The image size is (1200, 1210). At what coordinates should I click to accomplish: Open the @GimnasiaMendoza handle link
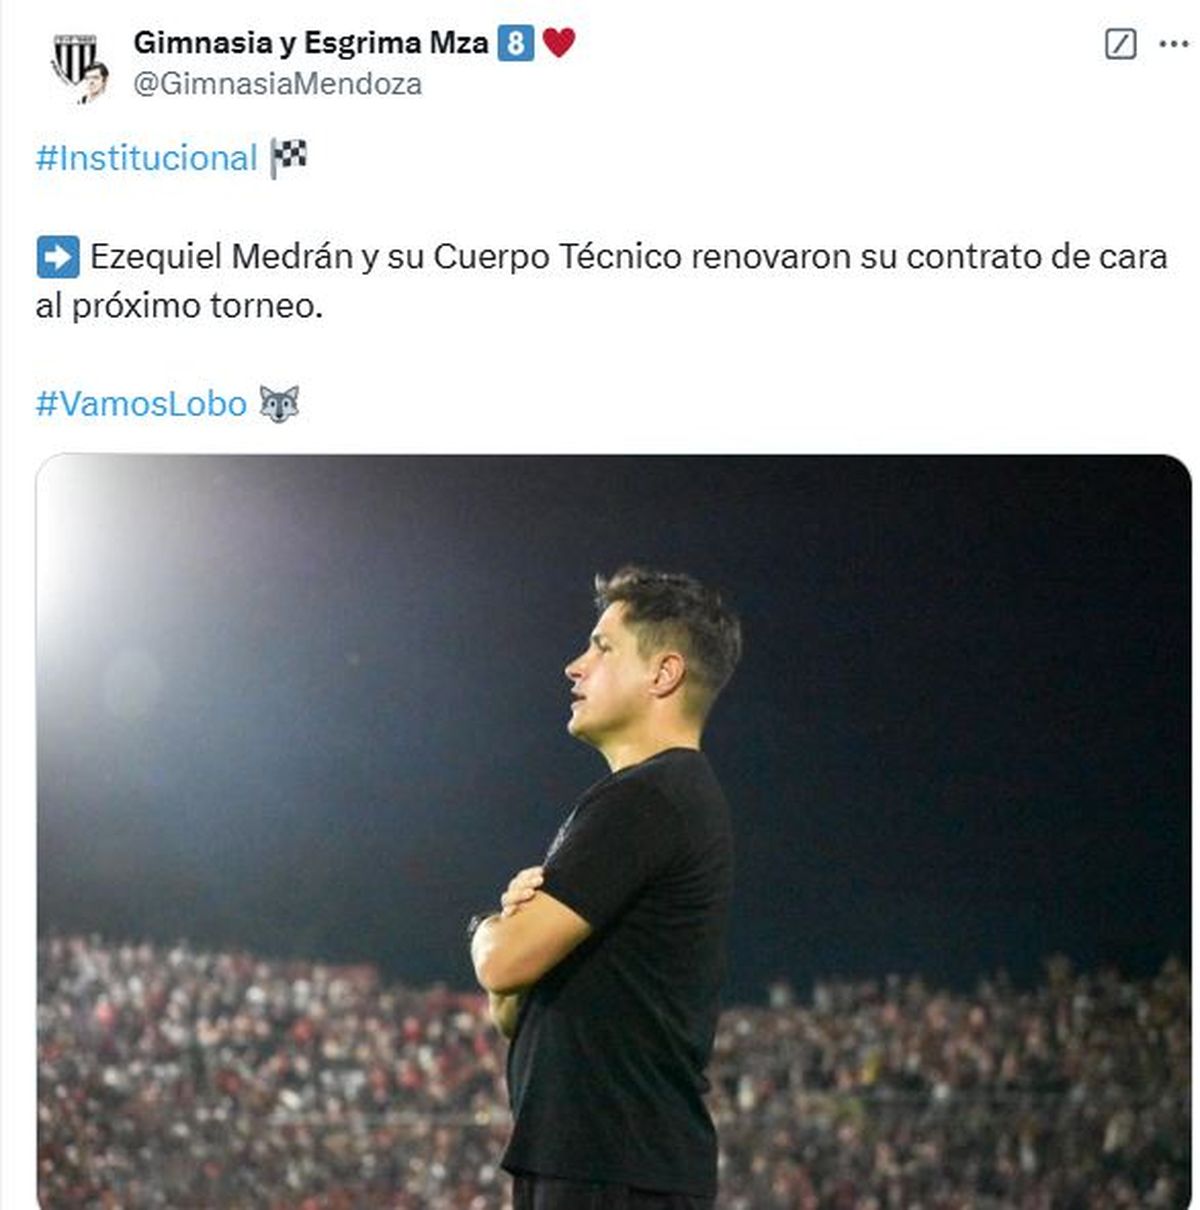point(277,84)
